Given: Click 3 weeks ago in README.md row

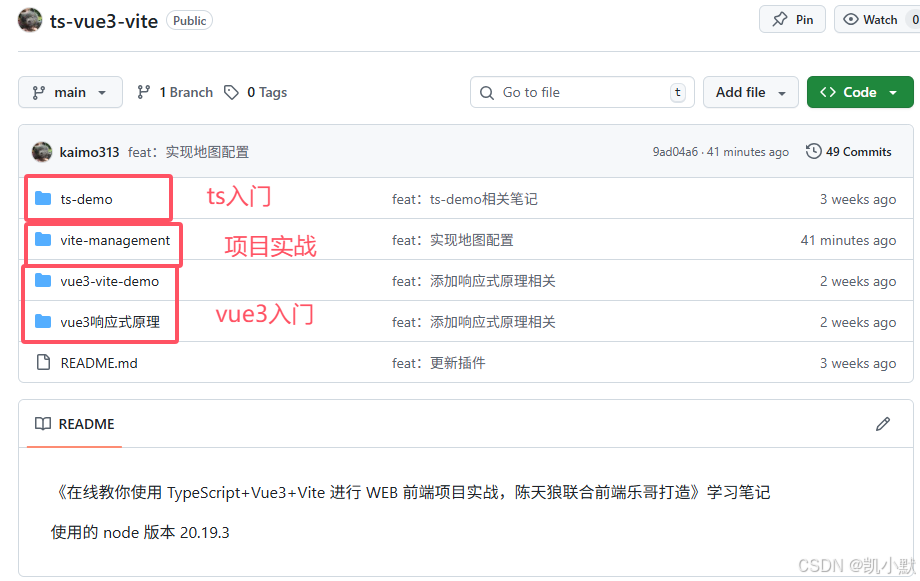Looking at the screenshot, I should click(x=858, y=363).
